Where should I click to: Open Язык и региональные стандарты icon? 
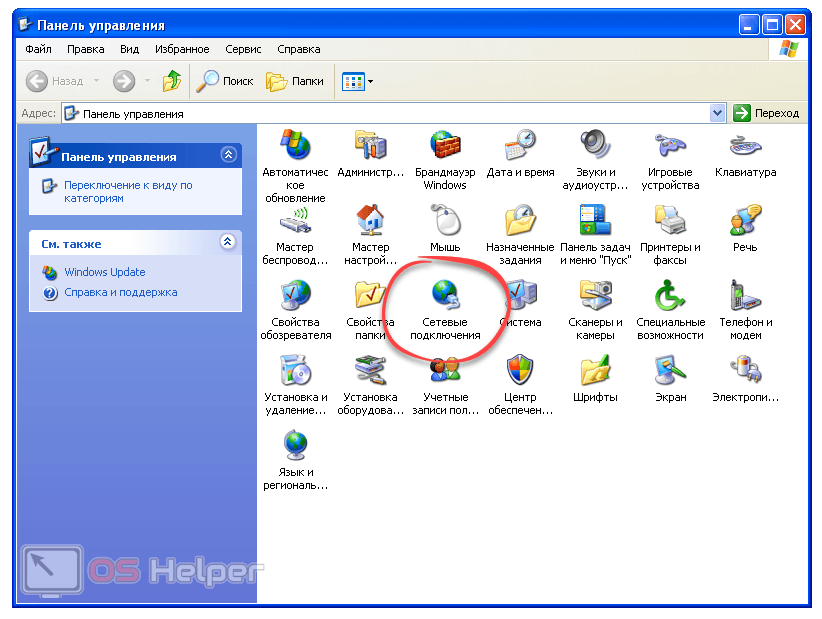click(295, 446)
